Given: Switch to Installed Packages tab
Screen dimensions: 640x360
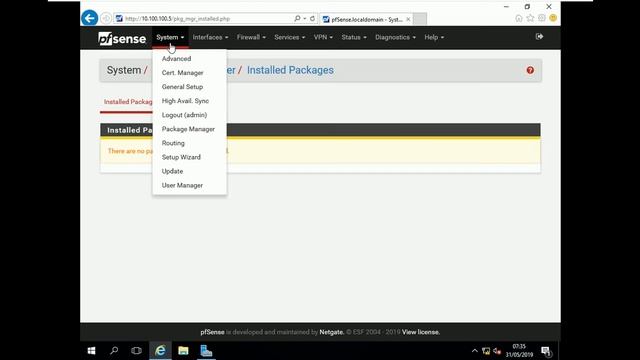Looking at the screenshot, I should (127, 102).
